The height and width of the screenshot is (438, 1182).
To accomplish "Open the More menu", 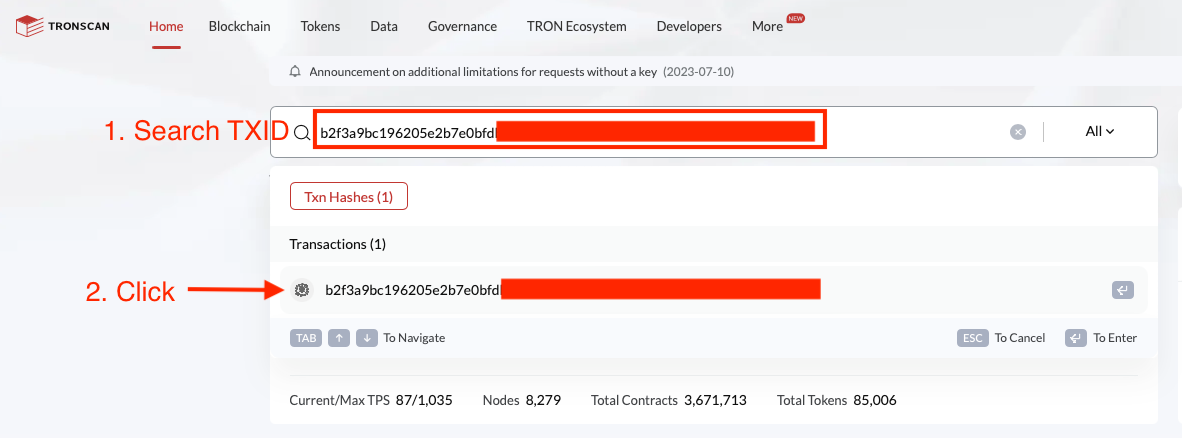I will tap(767, 26).
